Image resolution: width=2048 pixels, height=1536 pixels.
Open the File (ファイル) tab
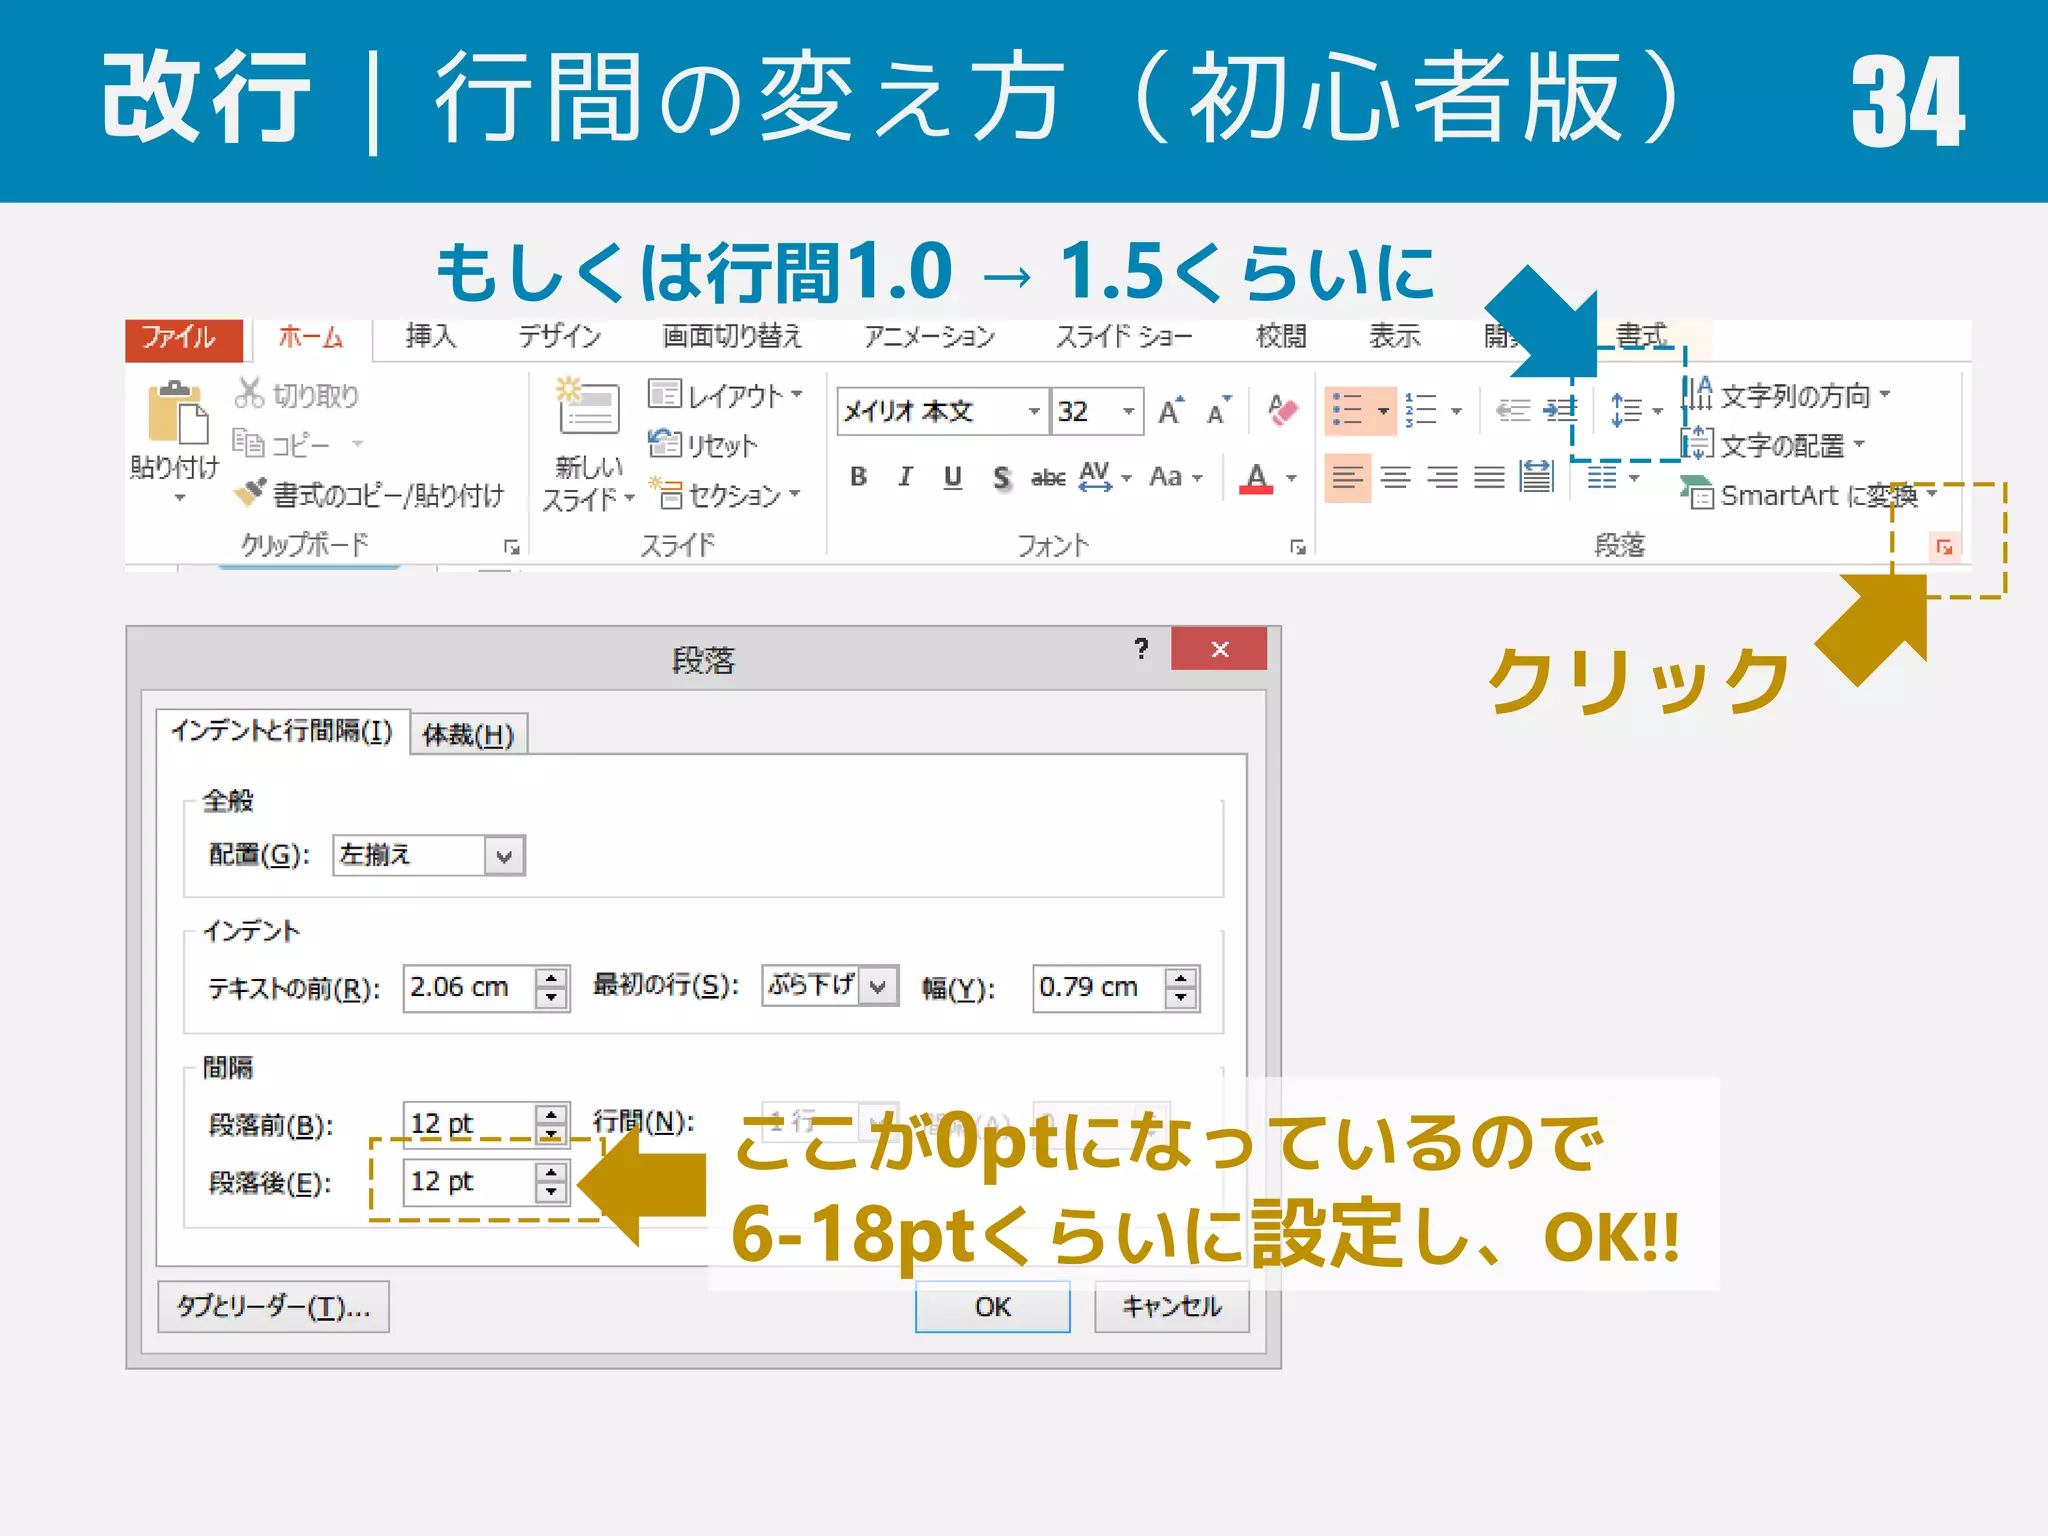coord(183,339)
